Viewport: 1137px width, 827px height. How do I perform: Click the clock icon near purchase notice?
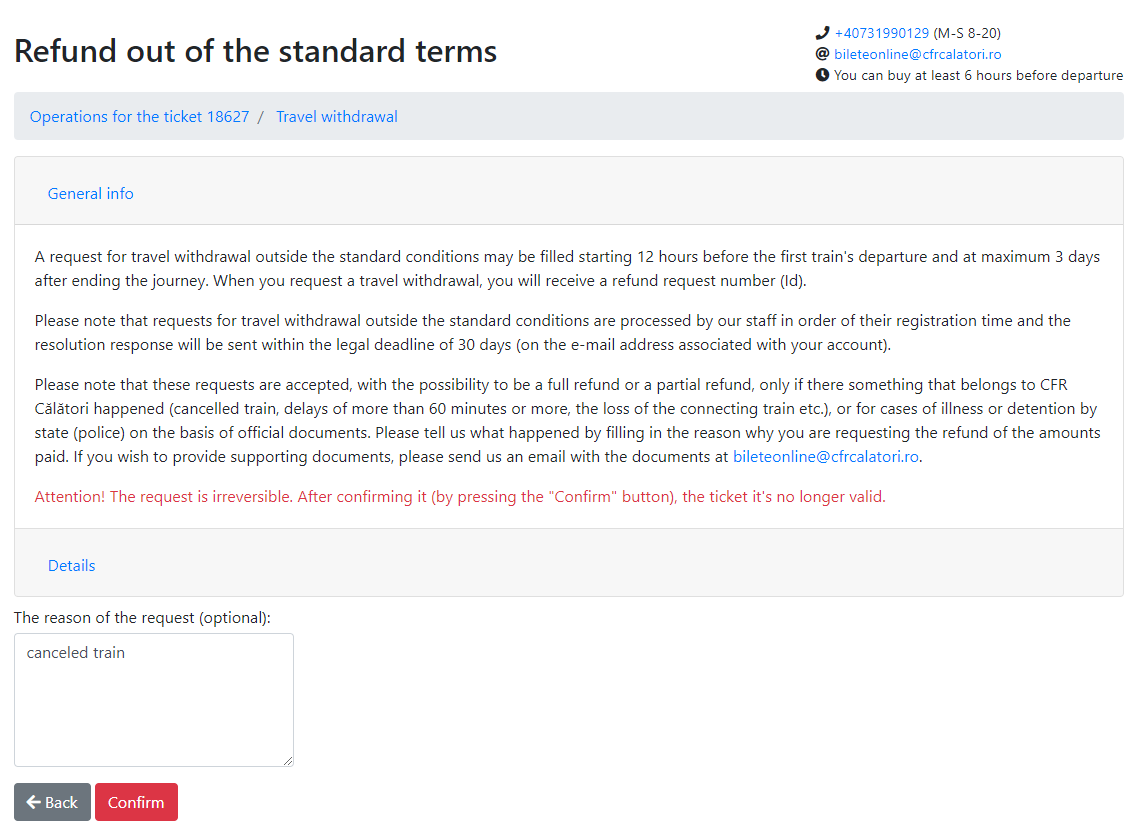(x=822, y=75)
